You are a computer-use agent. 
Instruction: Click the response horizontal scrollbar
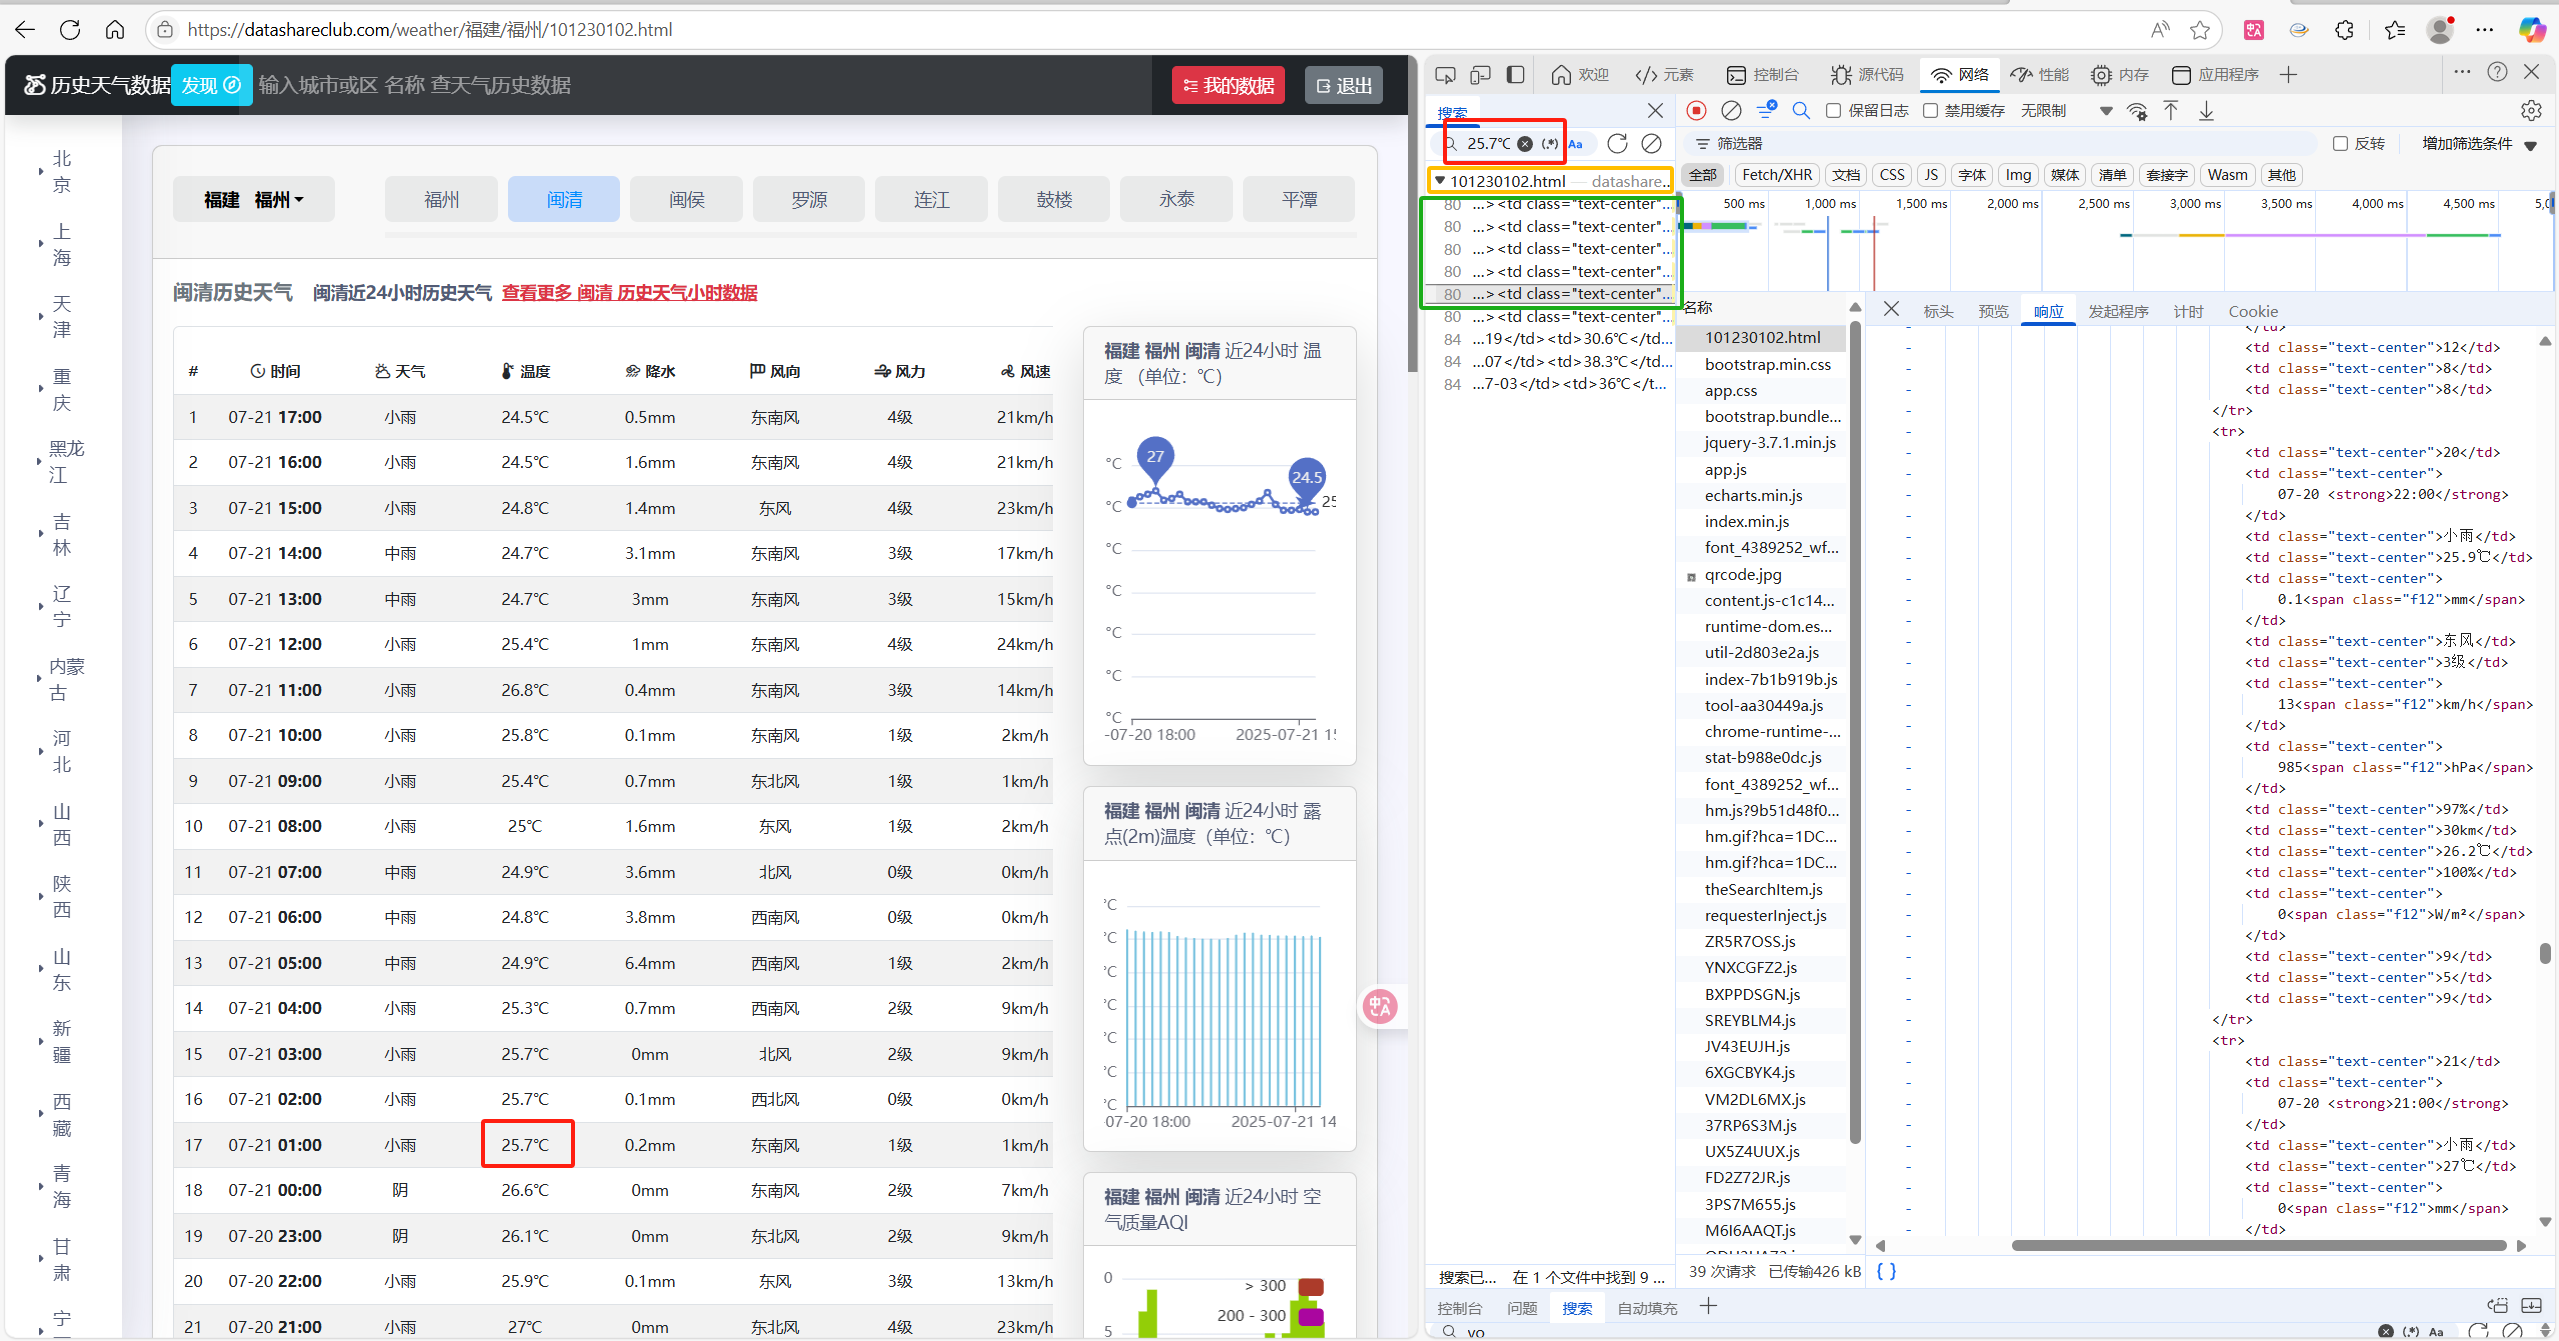coord(2258,1245)
